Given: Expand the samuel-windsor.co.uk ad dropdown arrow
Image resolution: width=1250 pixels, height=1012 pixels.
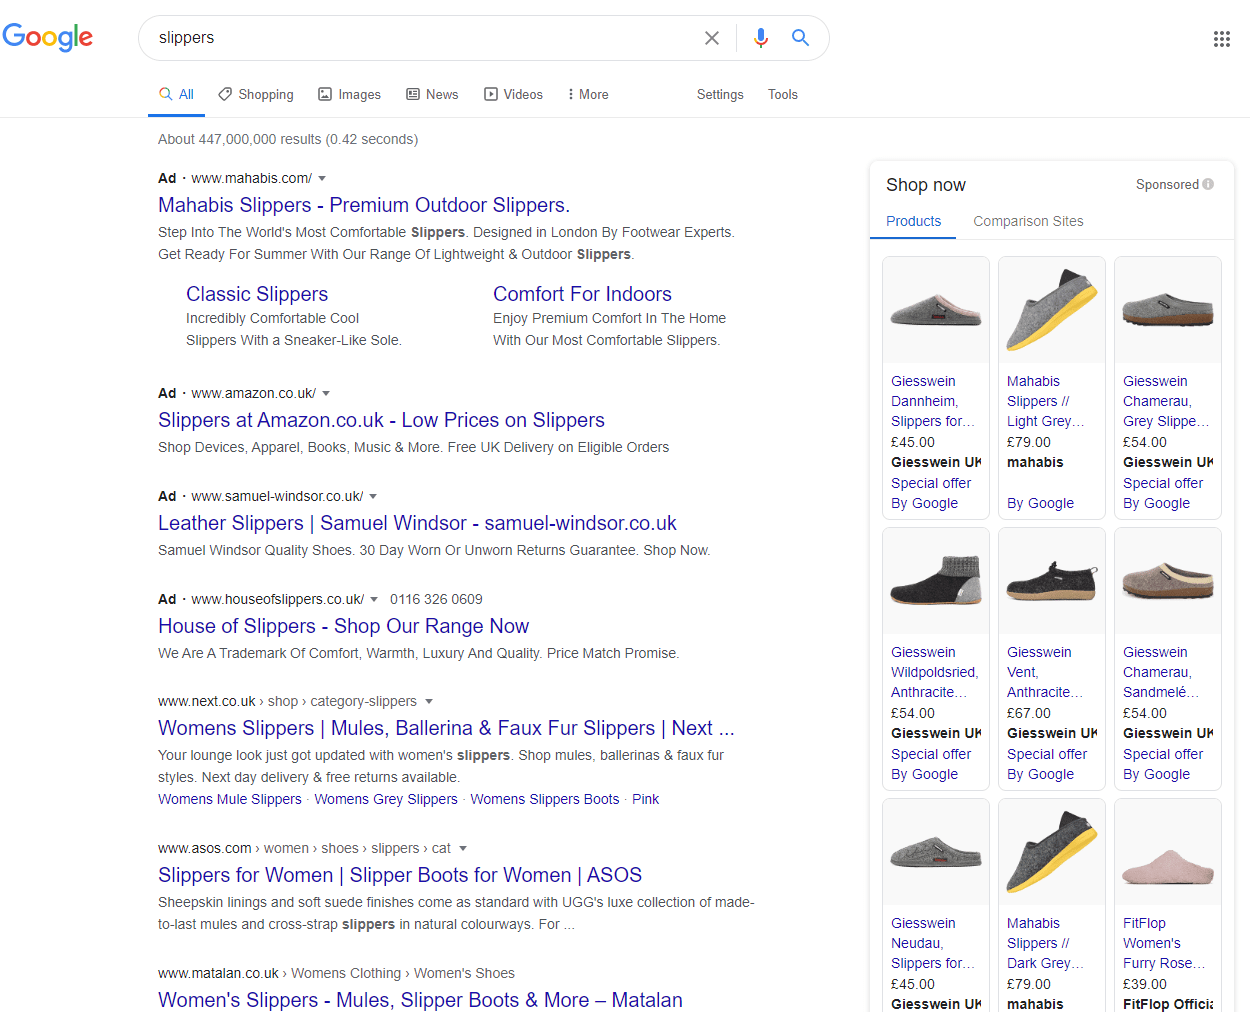Looking at the screenshot, I should point(373,496).
